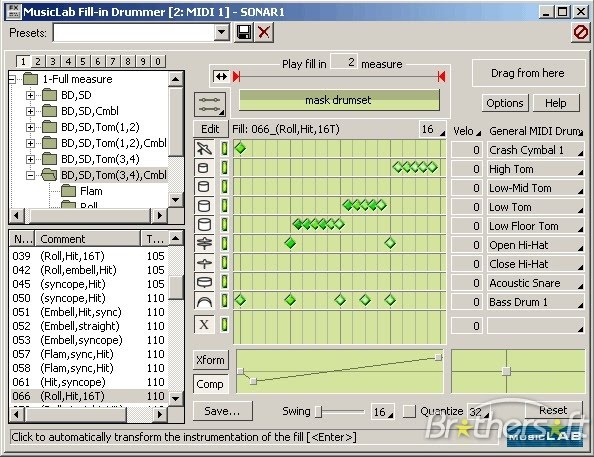Switch to bank tab 9
This screenshot has height=457, width=594.
pos(143,61)
